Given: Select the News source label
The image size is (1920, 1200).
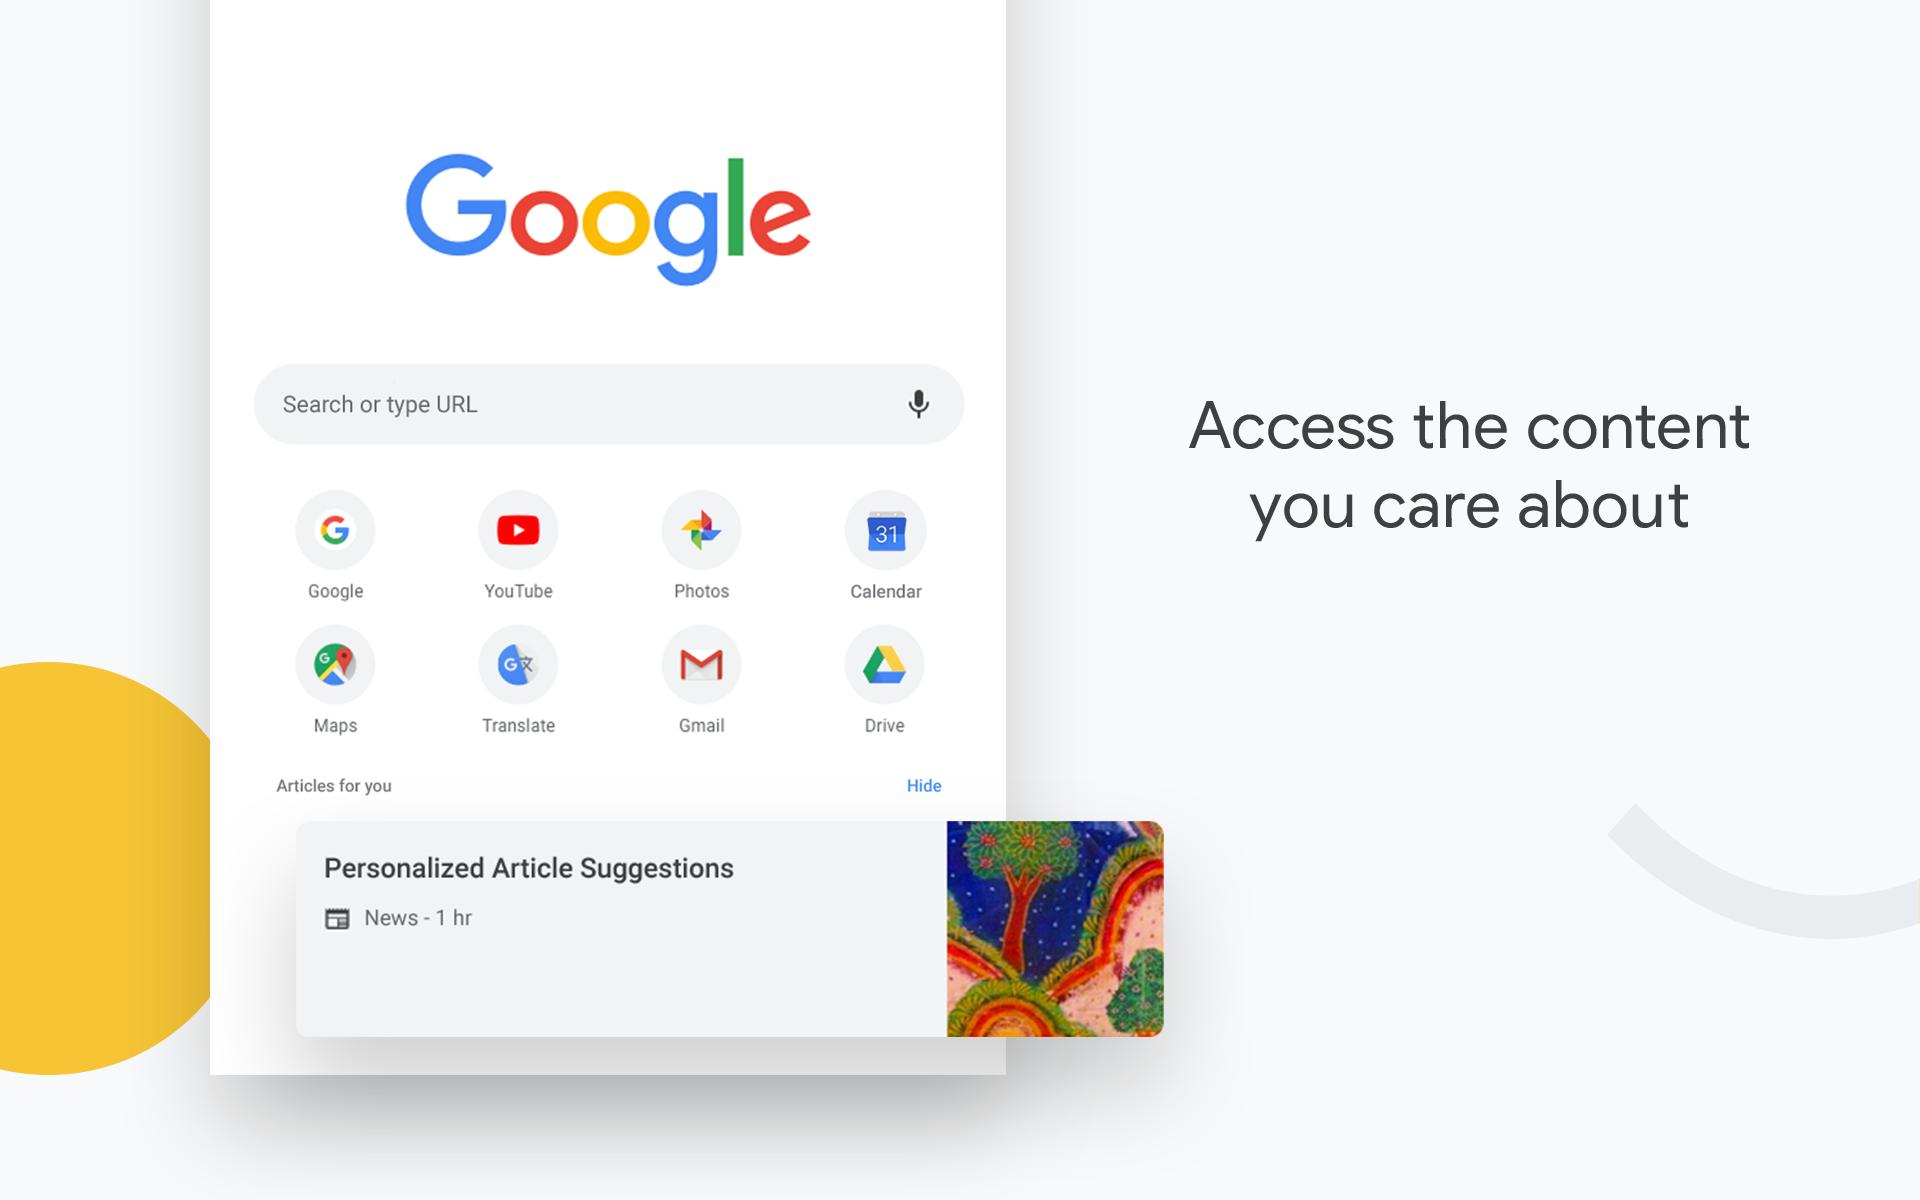Looking at the screenshot, I should (387, 918).
